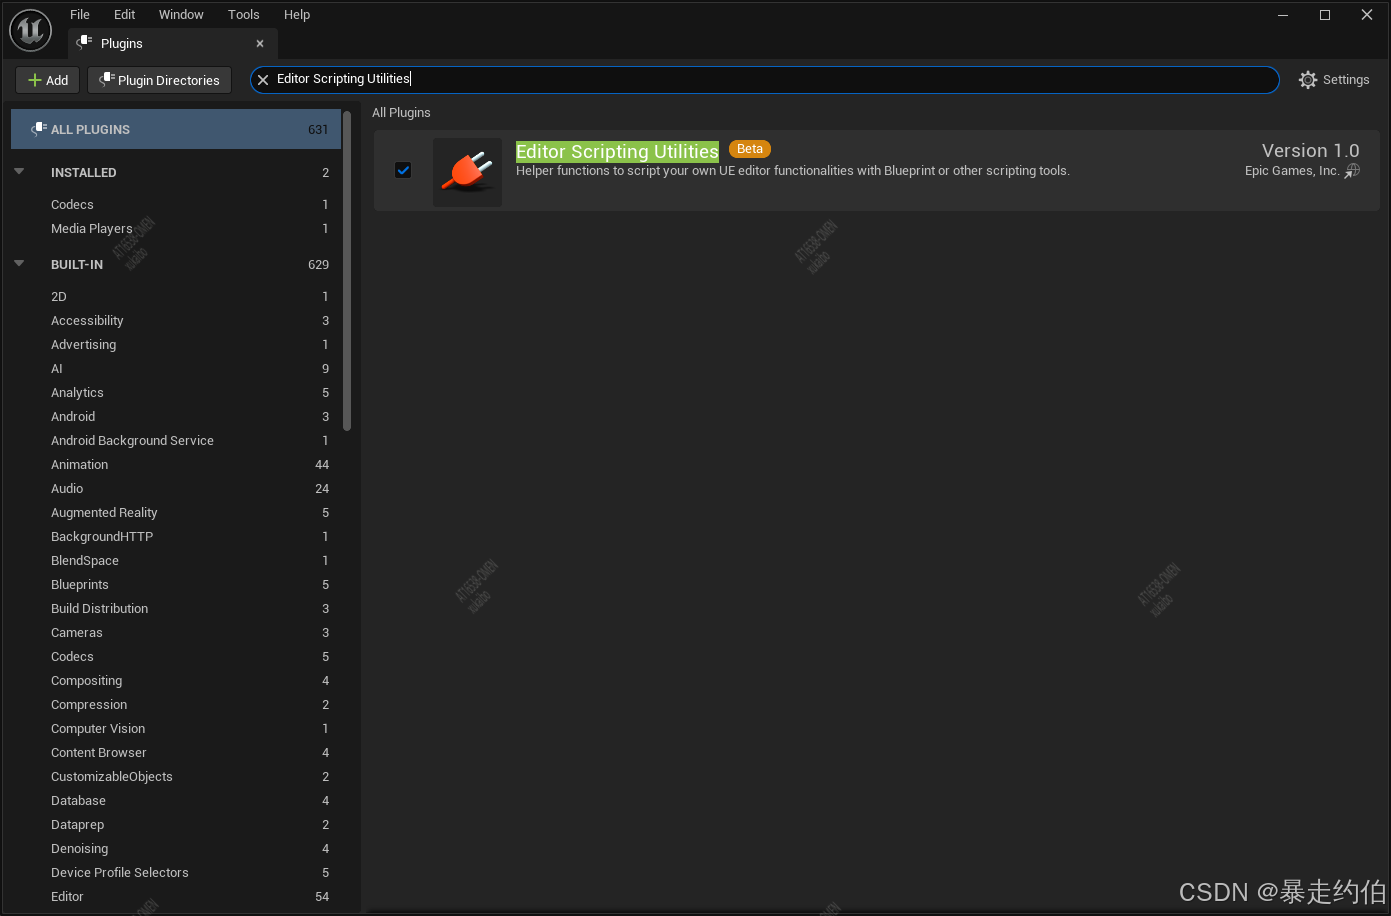Click the category list scrollbar
Viewport: 1391px width, 916px height.
point(347,270)
